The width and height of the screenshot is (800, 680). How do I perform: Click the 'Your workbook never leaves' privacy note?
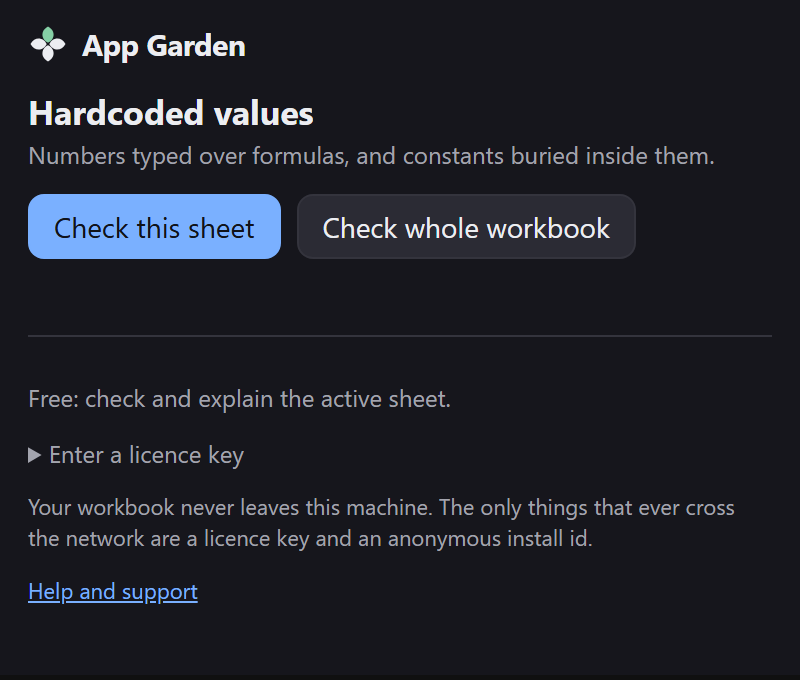(x=382, y=523)
